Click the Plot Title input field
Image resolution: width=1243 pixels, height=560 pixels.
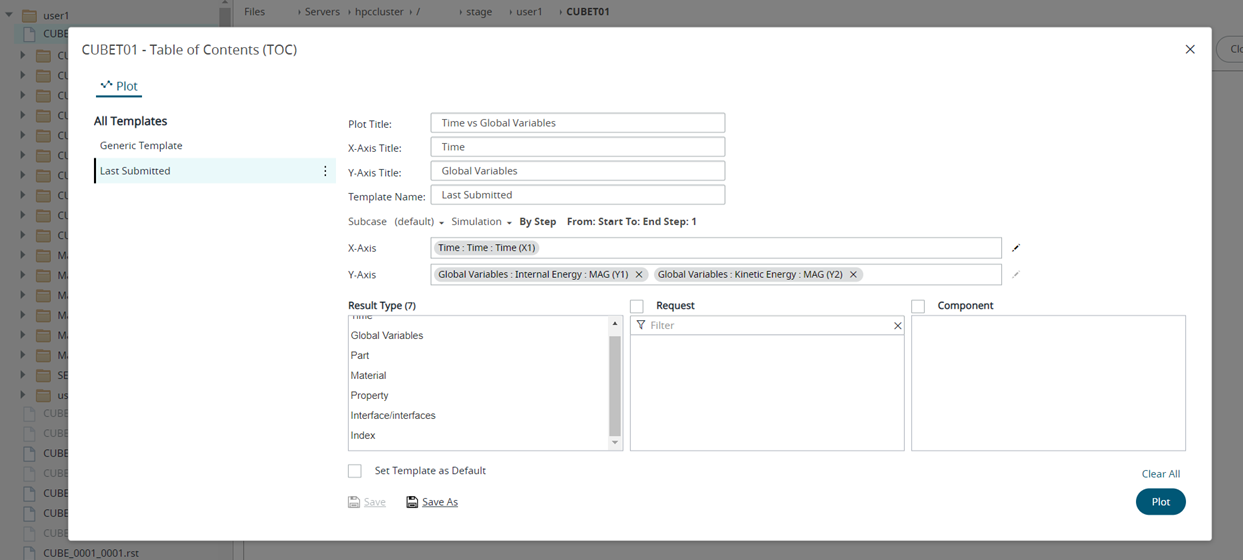pos(578,123)
